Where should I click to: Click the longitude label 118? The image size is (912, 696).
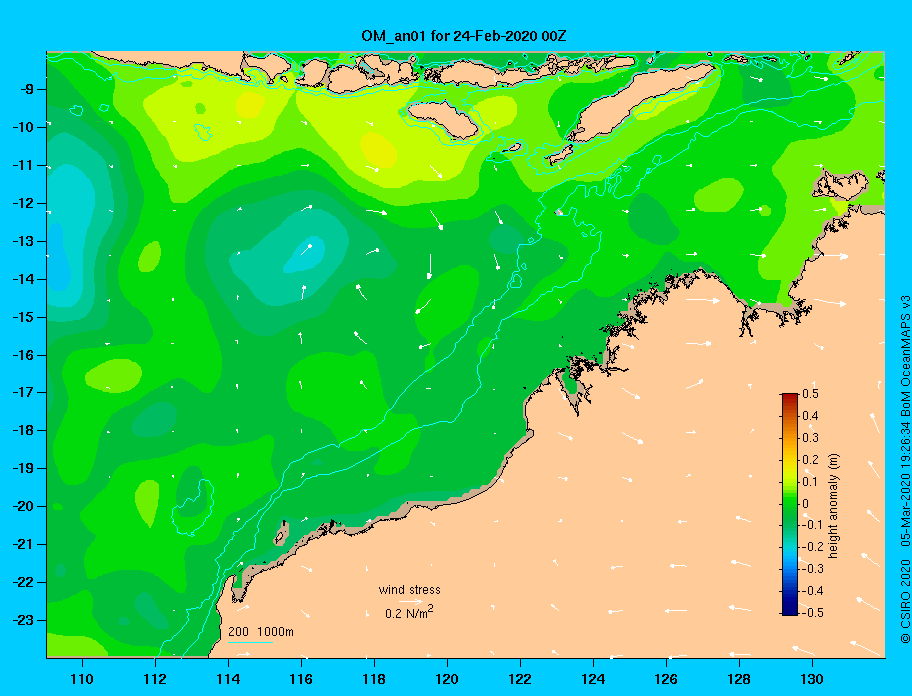tap(374, 679)
